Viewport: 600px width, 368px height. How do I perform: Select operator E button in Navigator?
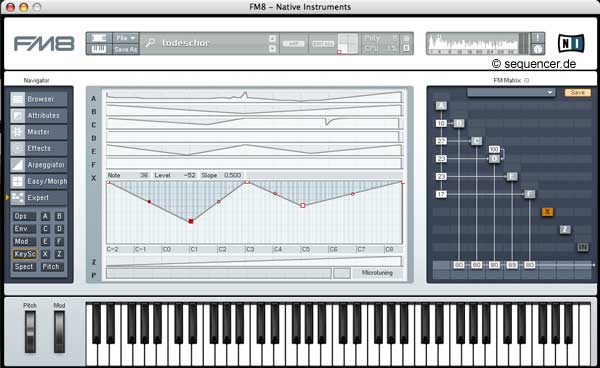click(45, 241)
